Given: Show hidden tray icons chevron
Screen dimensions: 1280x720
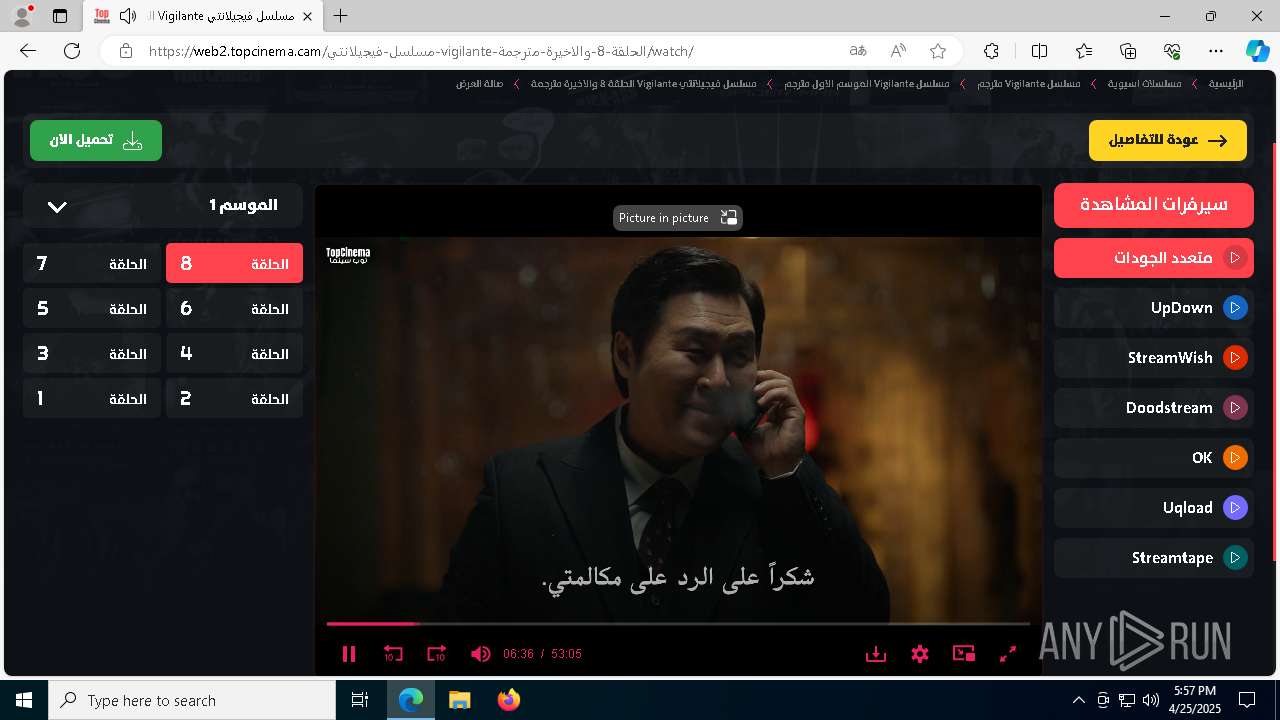Looking at the screenshot, I should (1078, 700).
